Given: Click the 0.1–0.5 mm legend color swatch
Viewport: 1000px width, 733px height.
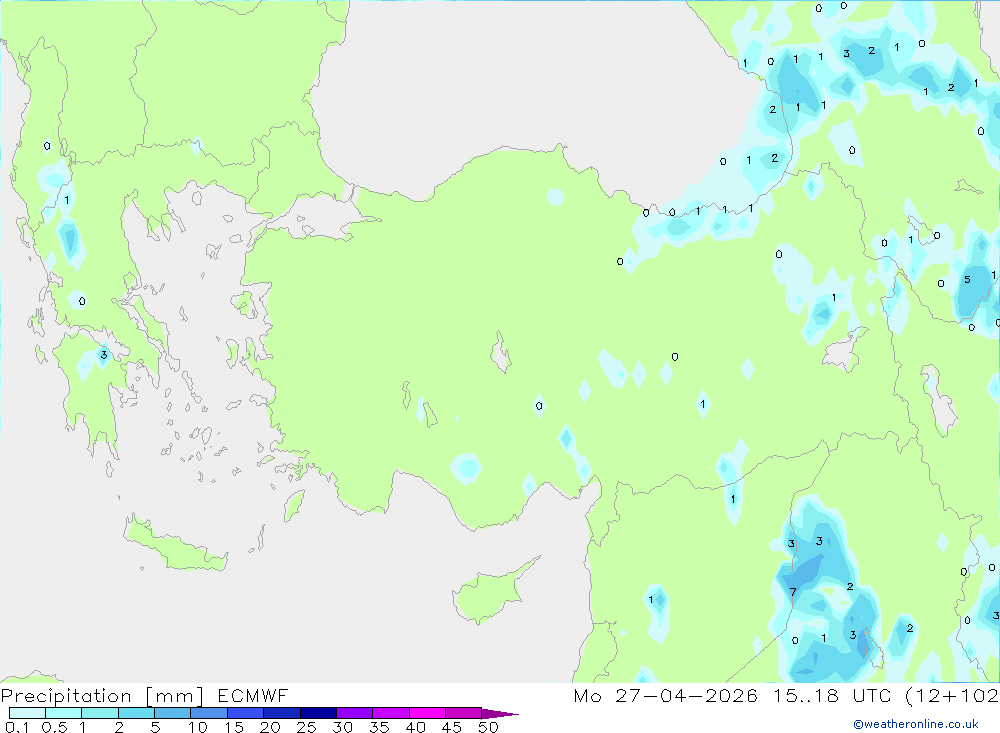Looking at the screenshot, I should point(27,713).
